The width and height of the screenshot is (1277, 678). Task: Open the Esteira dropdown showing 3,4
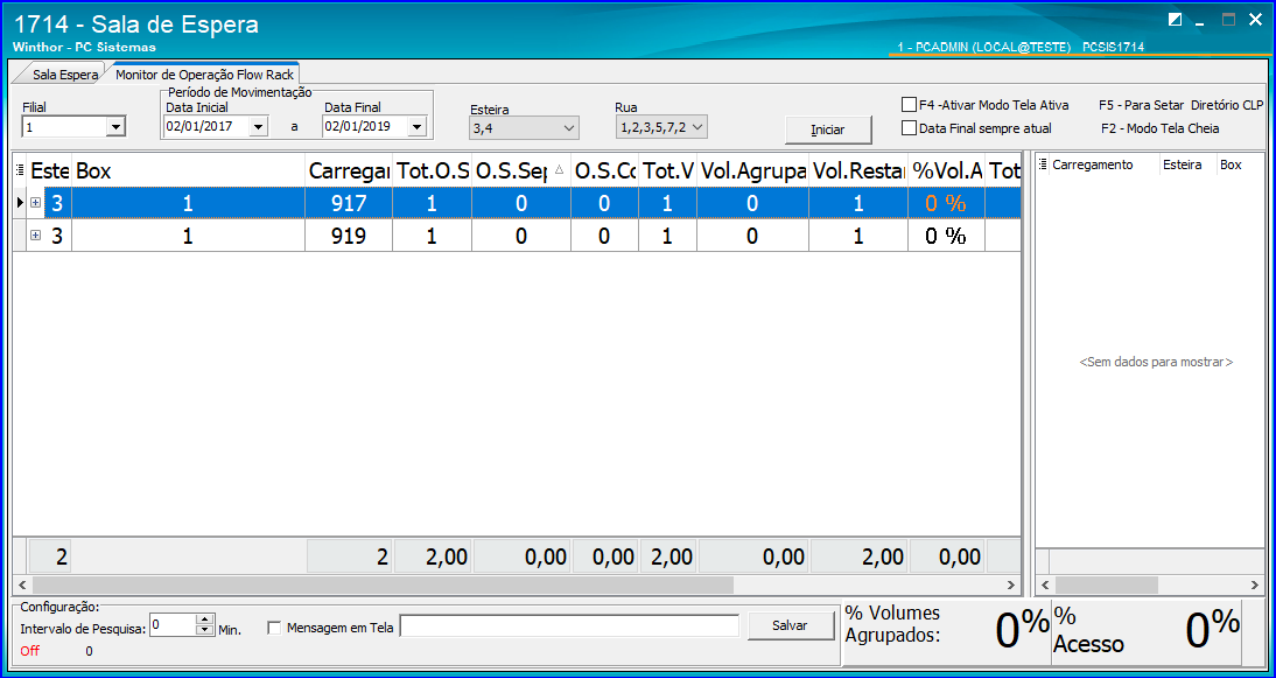pyautogui.click(x=569, y=128)
